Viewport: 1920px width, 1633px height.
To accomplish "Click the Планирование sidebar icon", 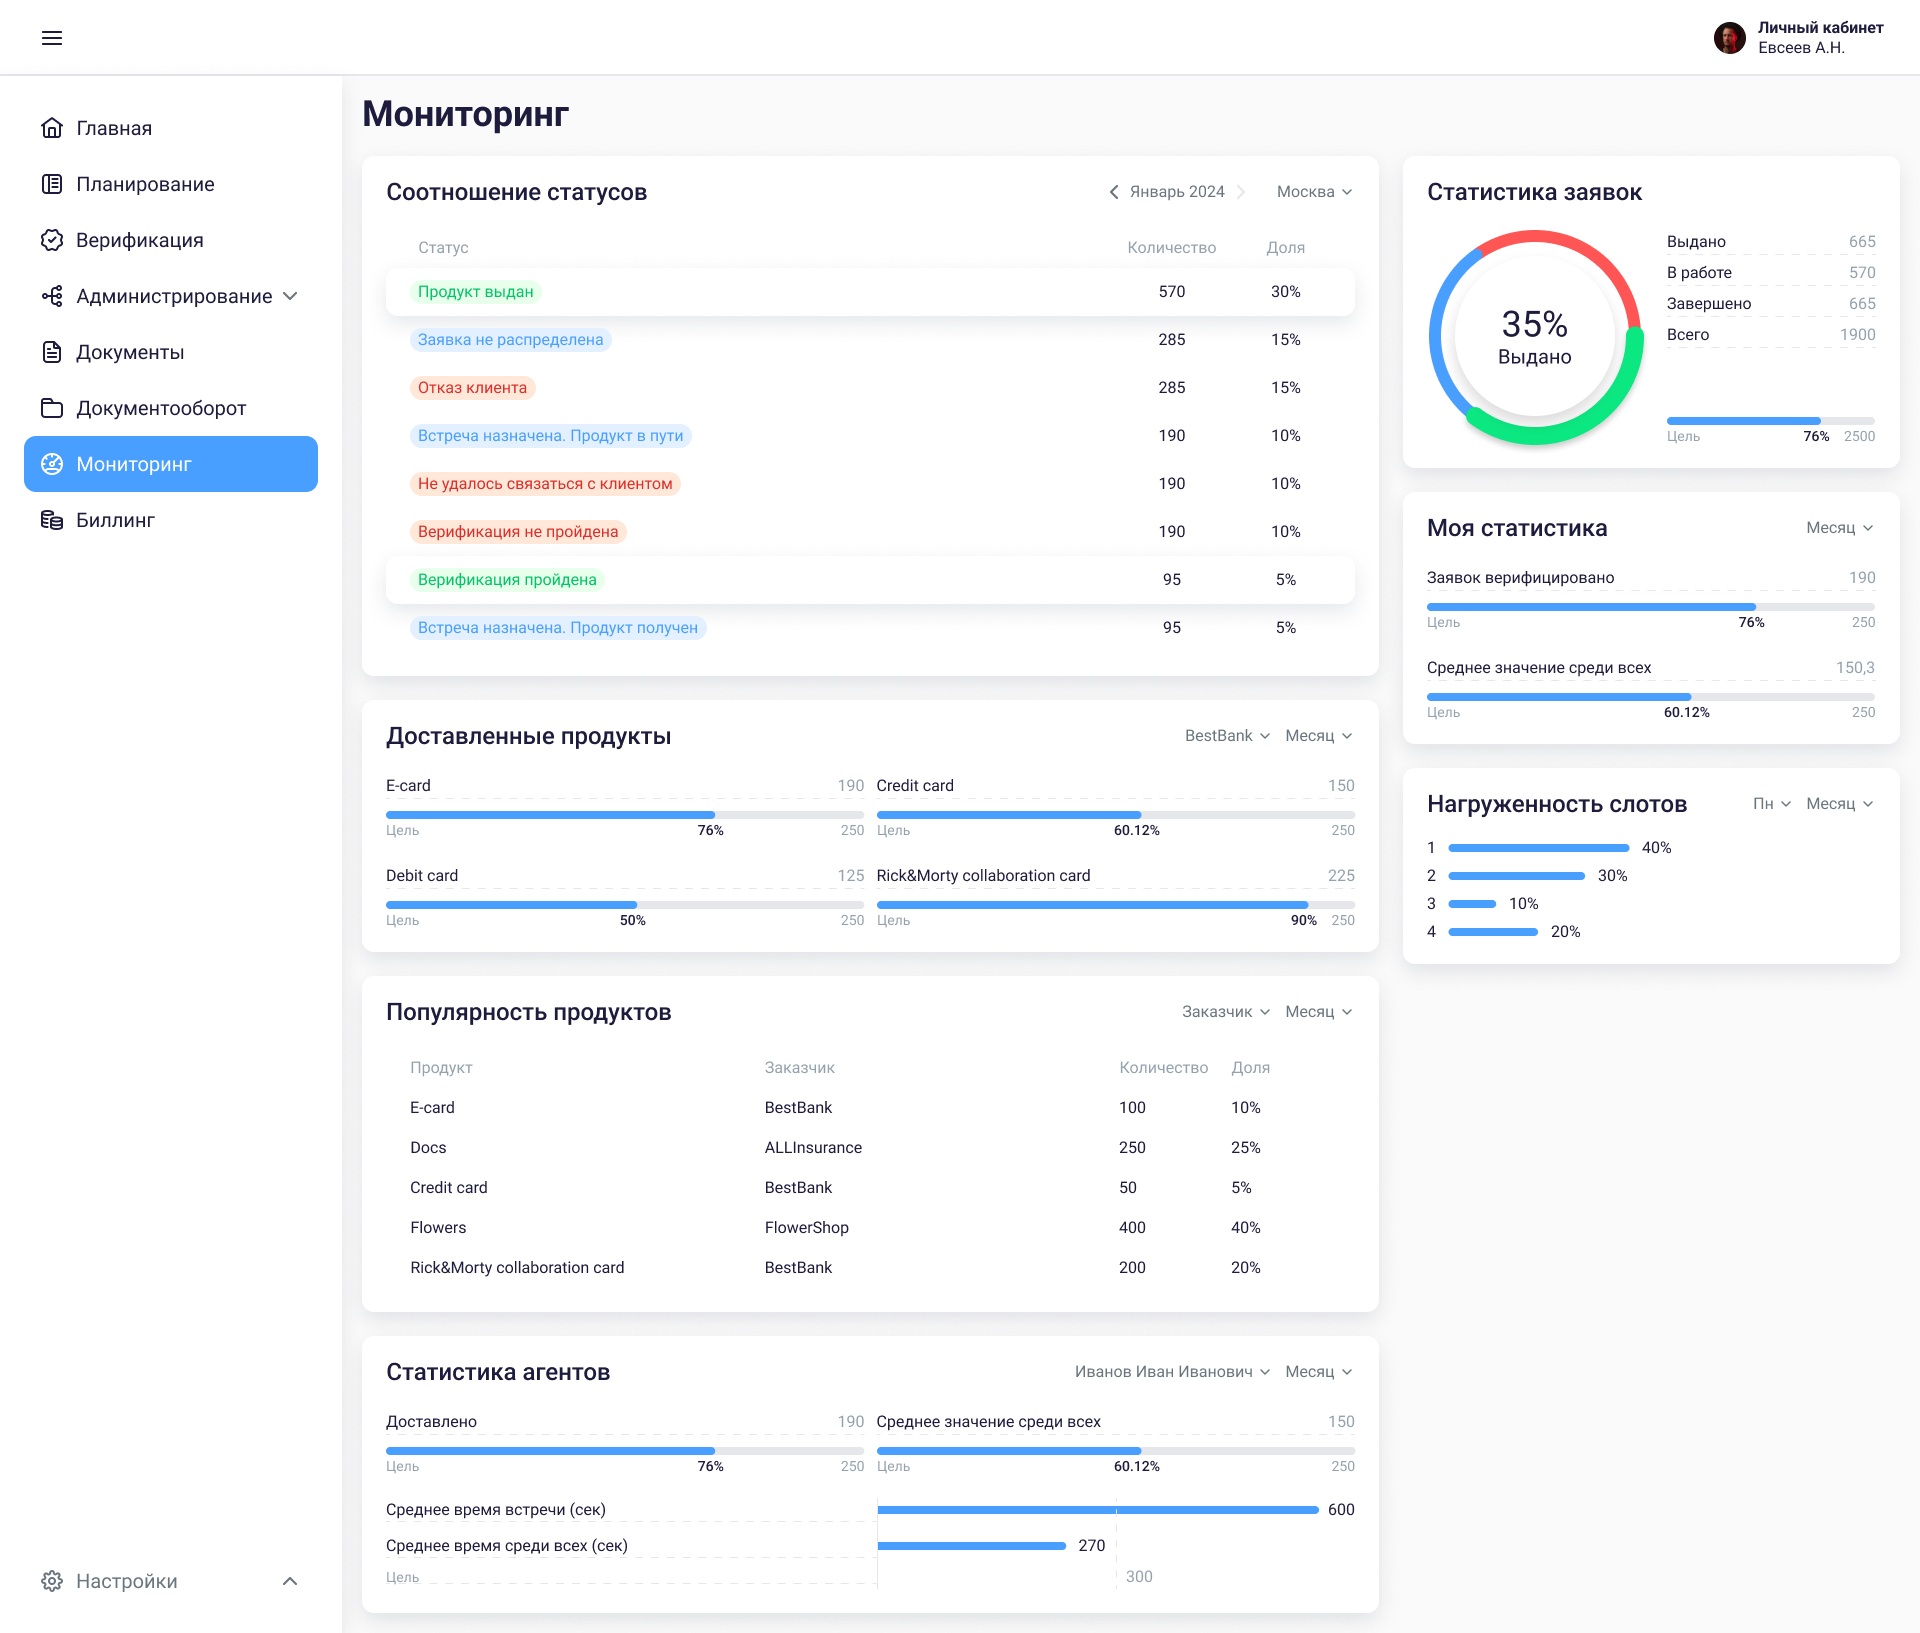I will tap(52, 184).
